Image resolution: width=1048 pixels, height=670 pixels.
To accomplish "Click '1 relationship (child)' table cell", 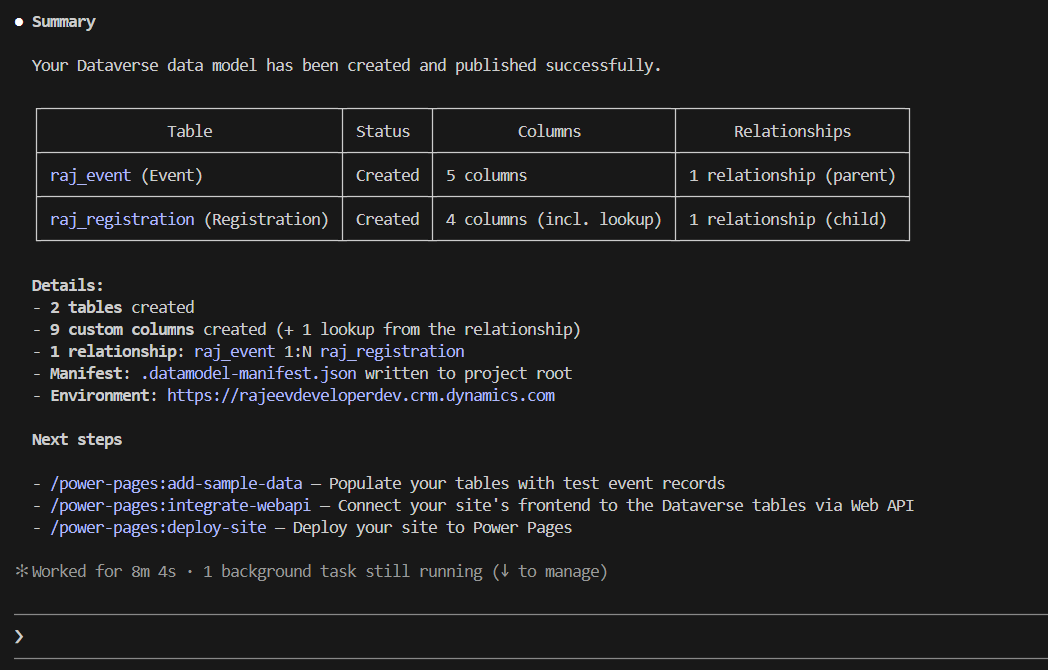I will (x=787, y=219).
